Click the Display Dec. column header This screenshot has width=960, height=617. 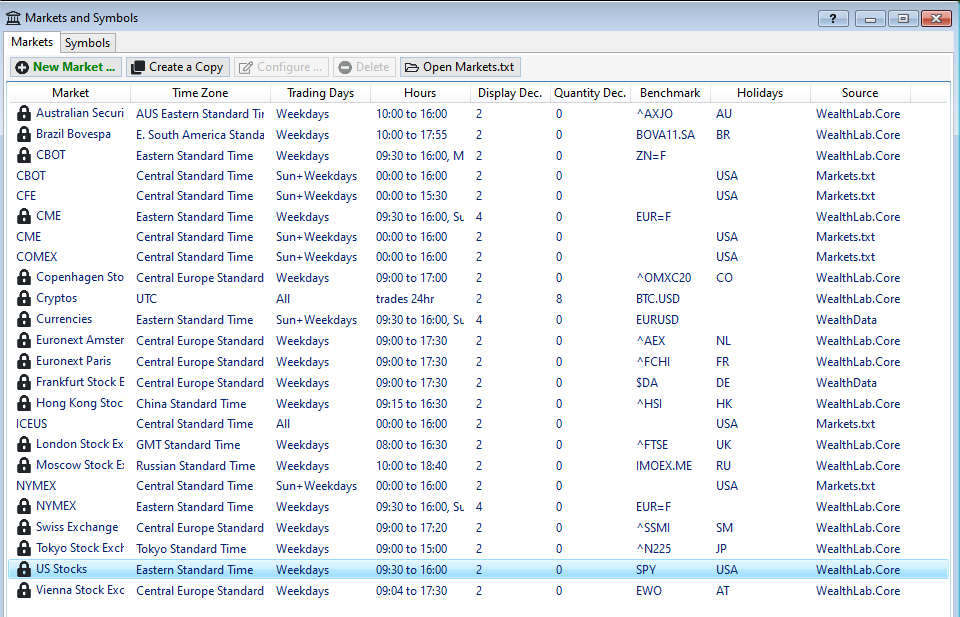510,93
